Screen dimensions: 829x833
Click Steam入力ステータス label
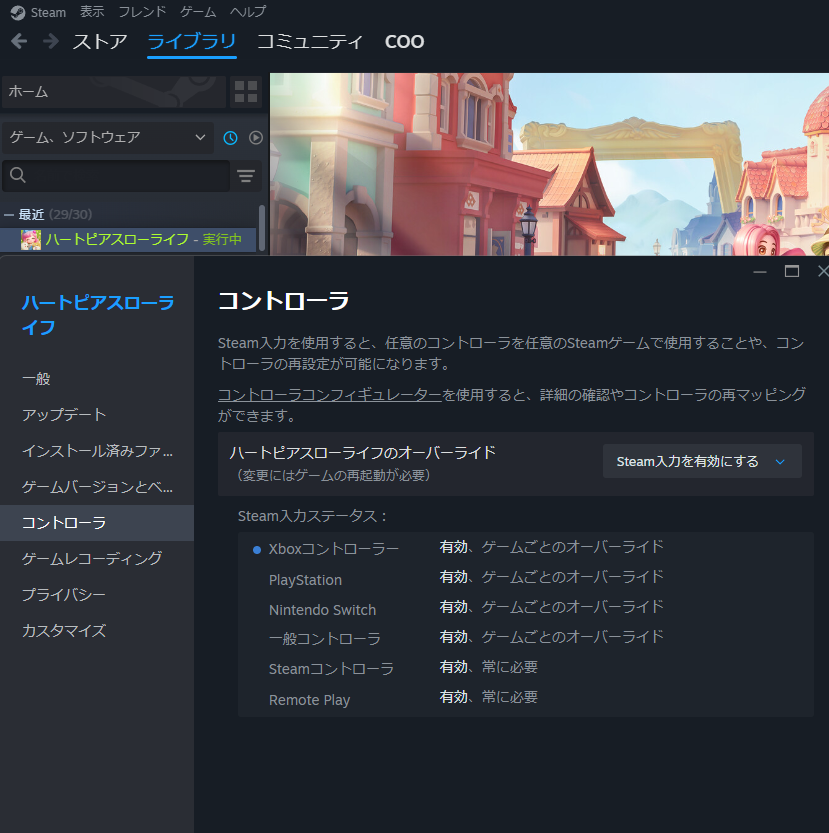coord(312,516)
